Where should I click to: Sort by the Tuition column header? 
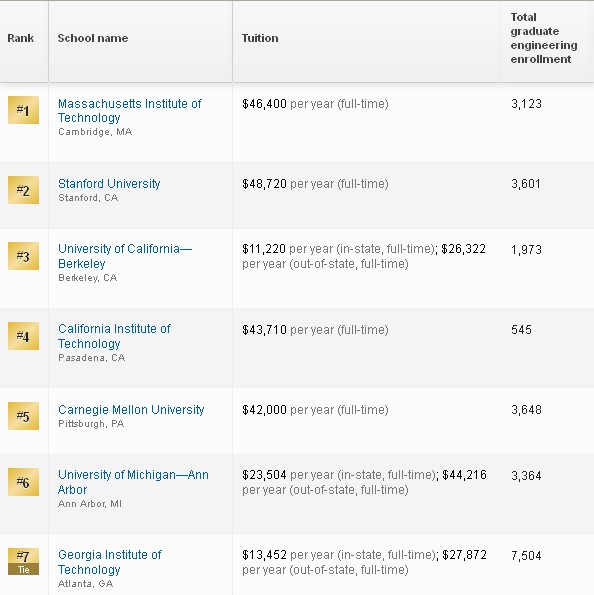pos(260,38)
